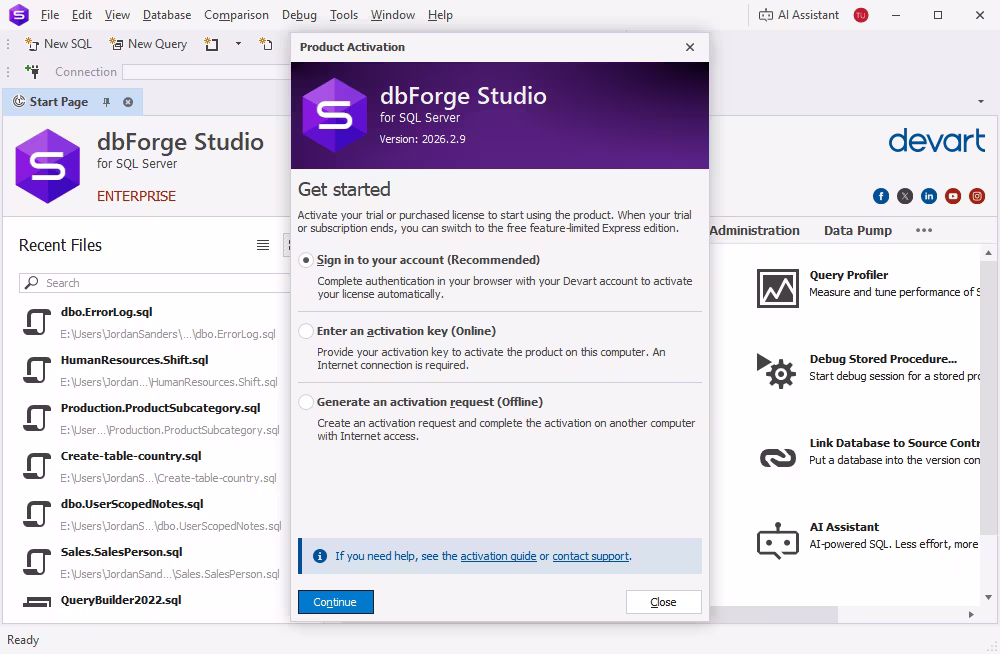Open the AI Assistant from title bar
The image size is (1000, 654).
tap(798, 15)
